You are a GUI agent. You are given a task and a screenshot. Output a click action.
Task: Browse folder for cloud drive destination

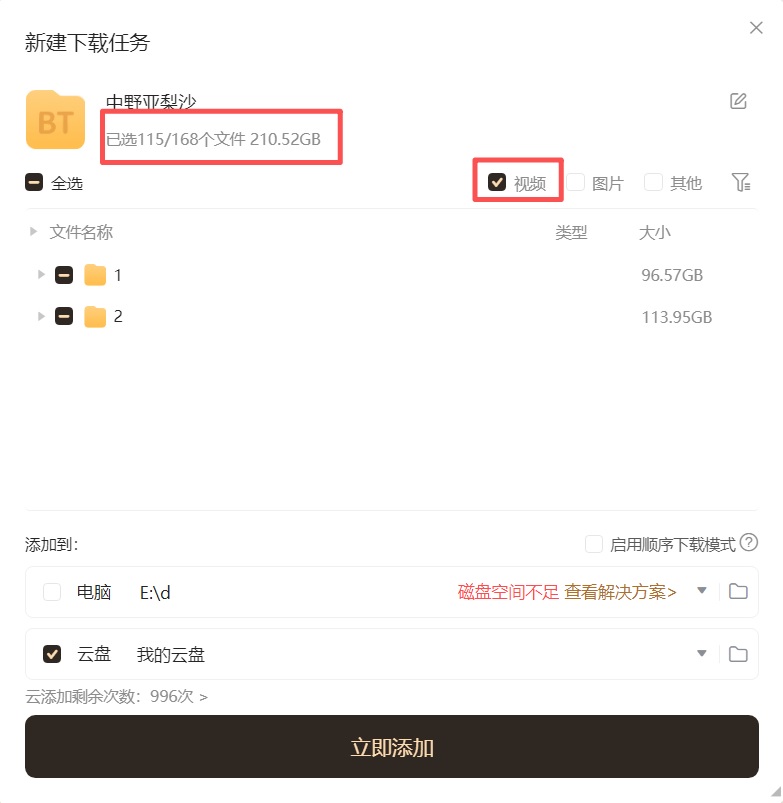click(738, 654)
